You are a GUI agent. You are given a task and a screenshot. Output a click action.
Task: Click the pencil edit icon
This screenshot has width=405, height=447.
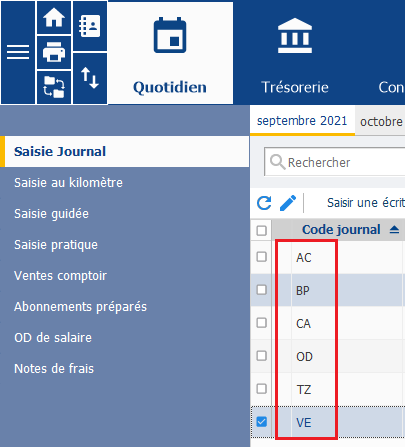[288, 203]
